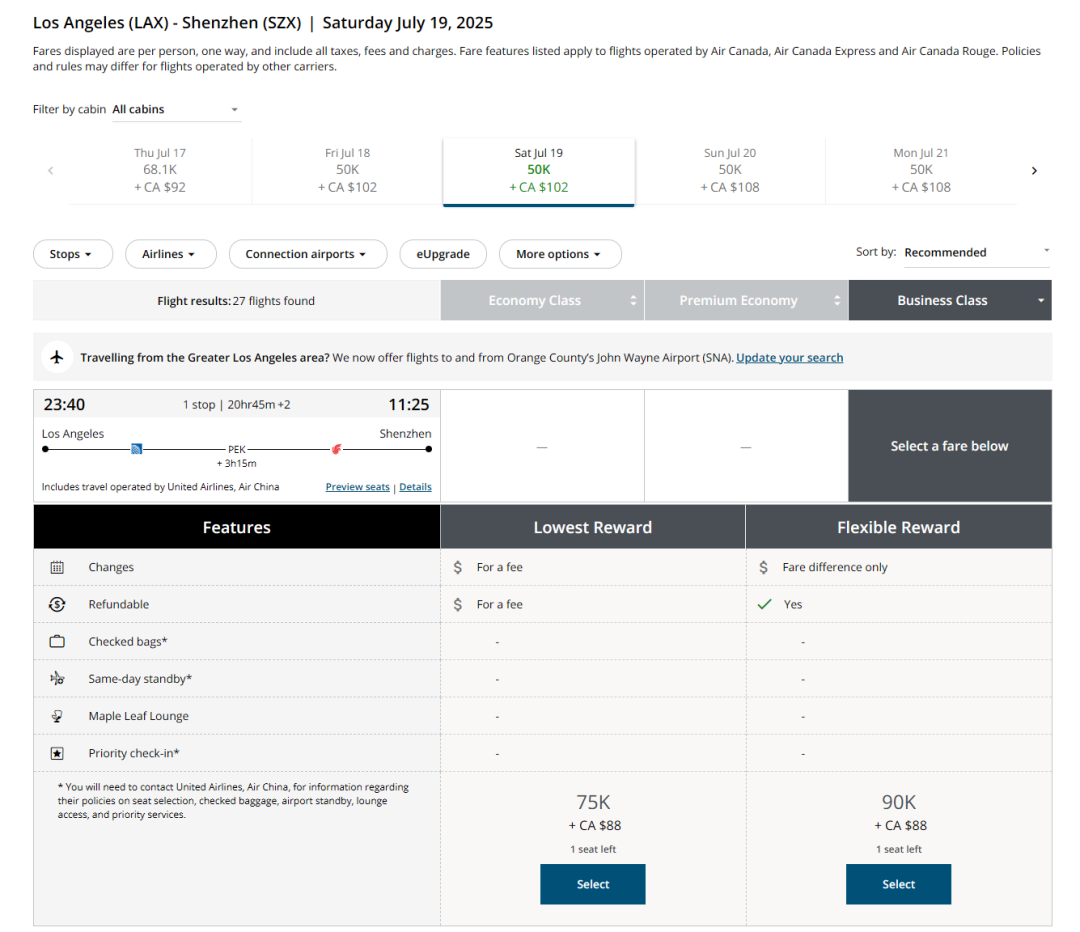Open the Airlines filter dropdown
Screen dimensions: 1080x932
coord(168,254)
